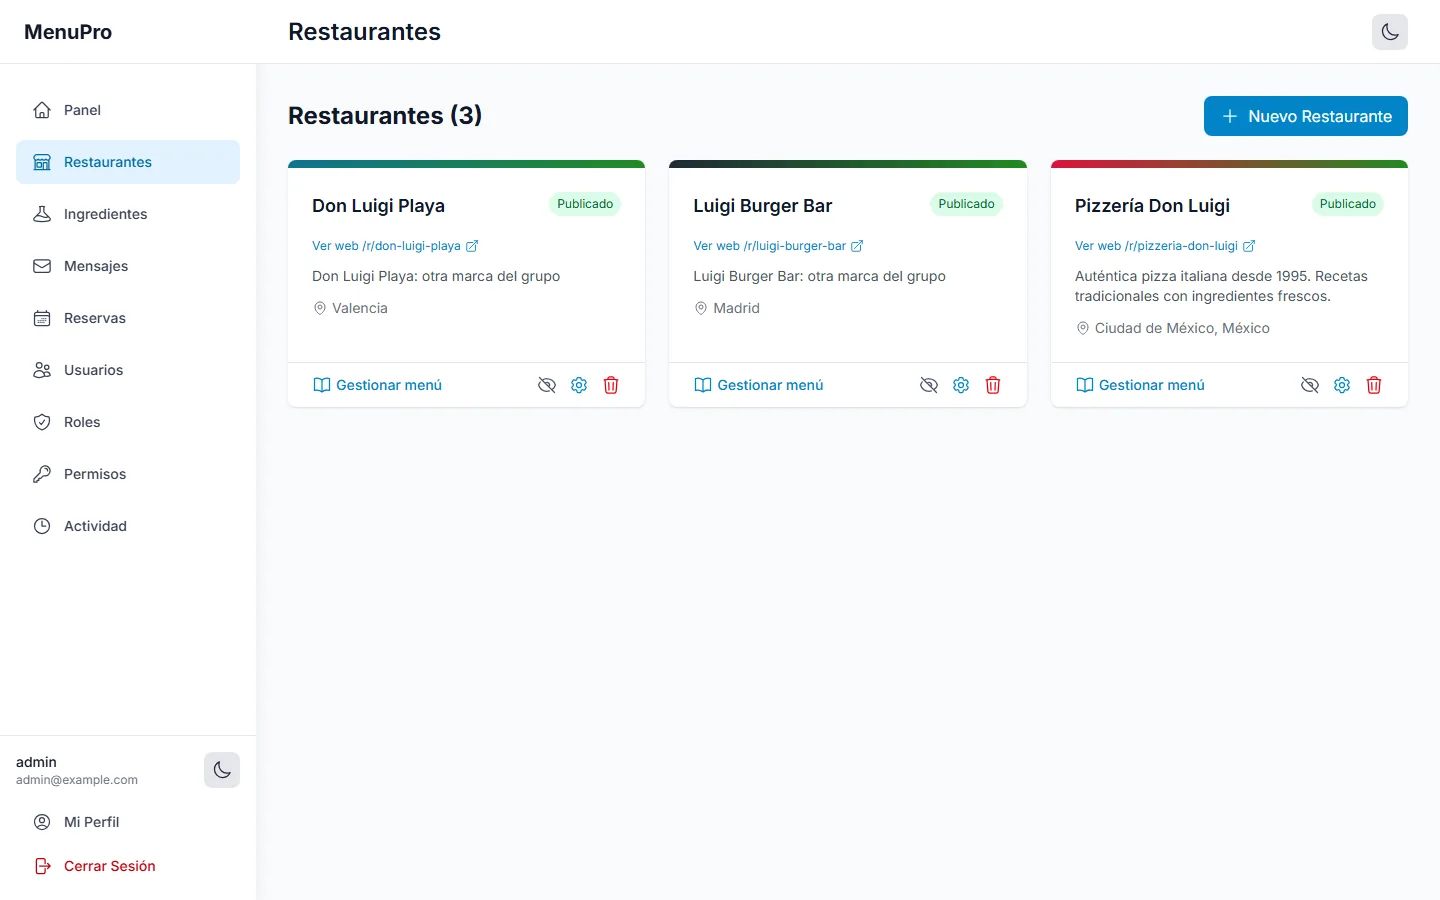
Task: Delete Pizzería Don Luigi with trash icon
Action: click(1374, 385)
